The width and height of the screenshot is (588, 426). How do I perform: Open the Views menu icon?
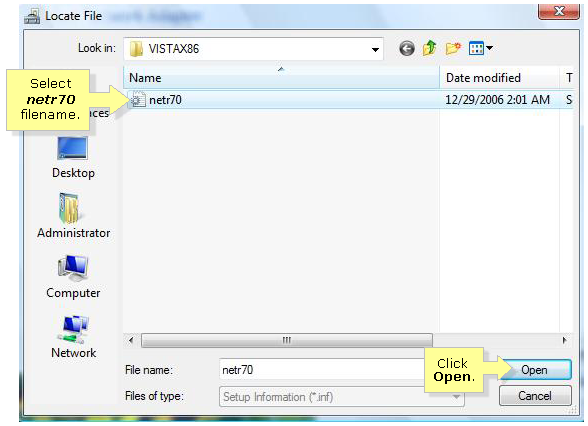[476, 48]
